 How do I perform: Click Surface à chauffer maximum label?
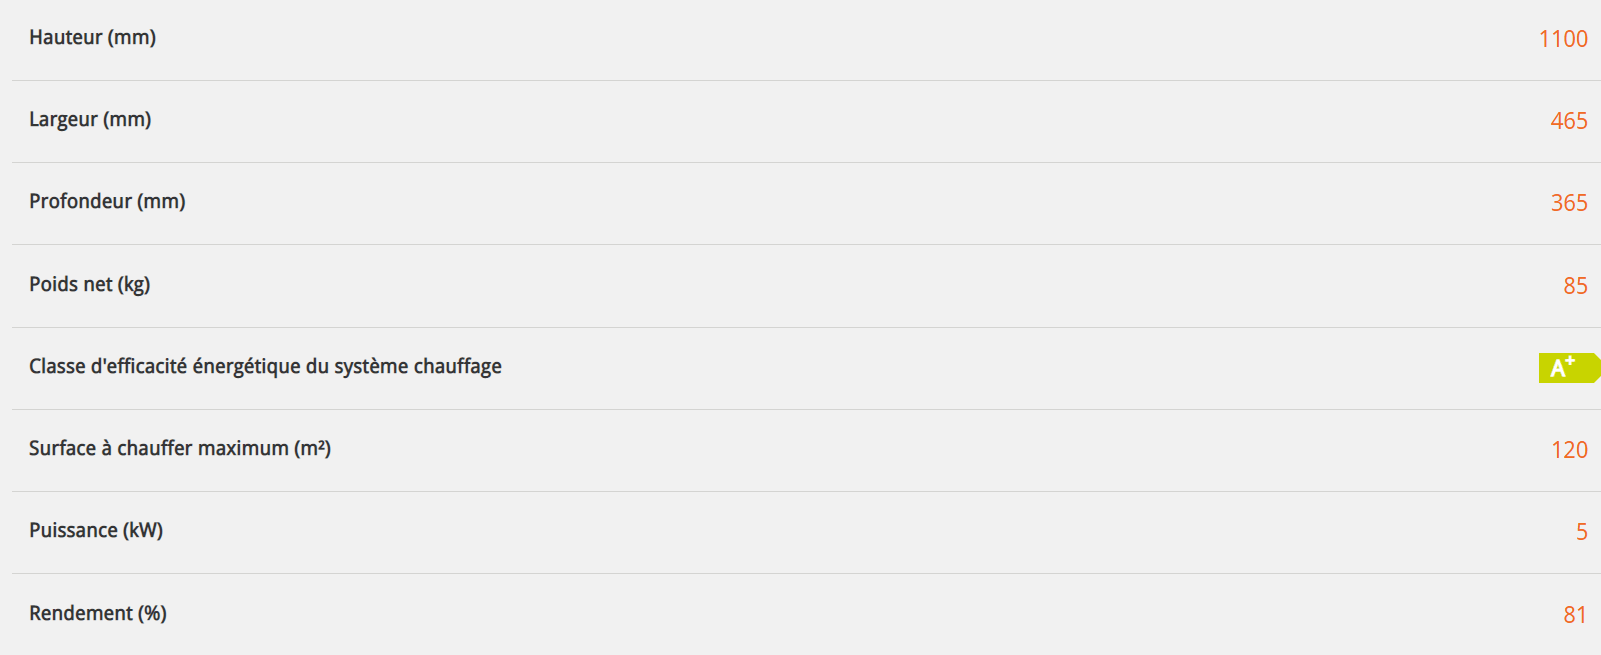(x=180, y=449)
